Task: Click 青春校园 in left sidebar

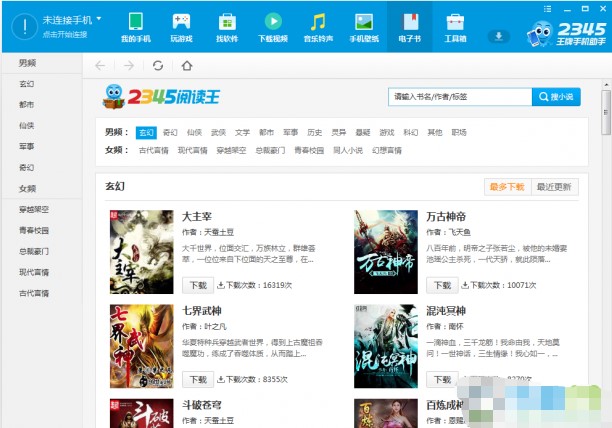Action: (x=34, y=231)
